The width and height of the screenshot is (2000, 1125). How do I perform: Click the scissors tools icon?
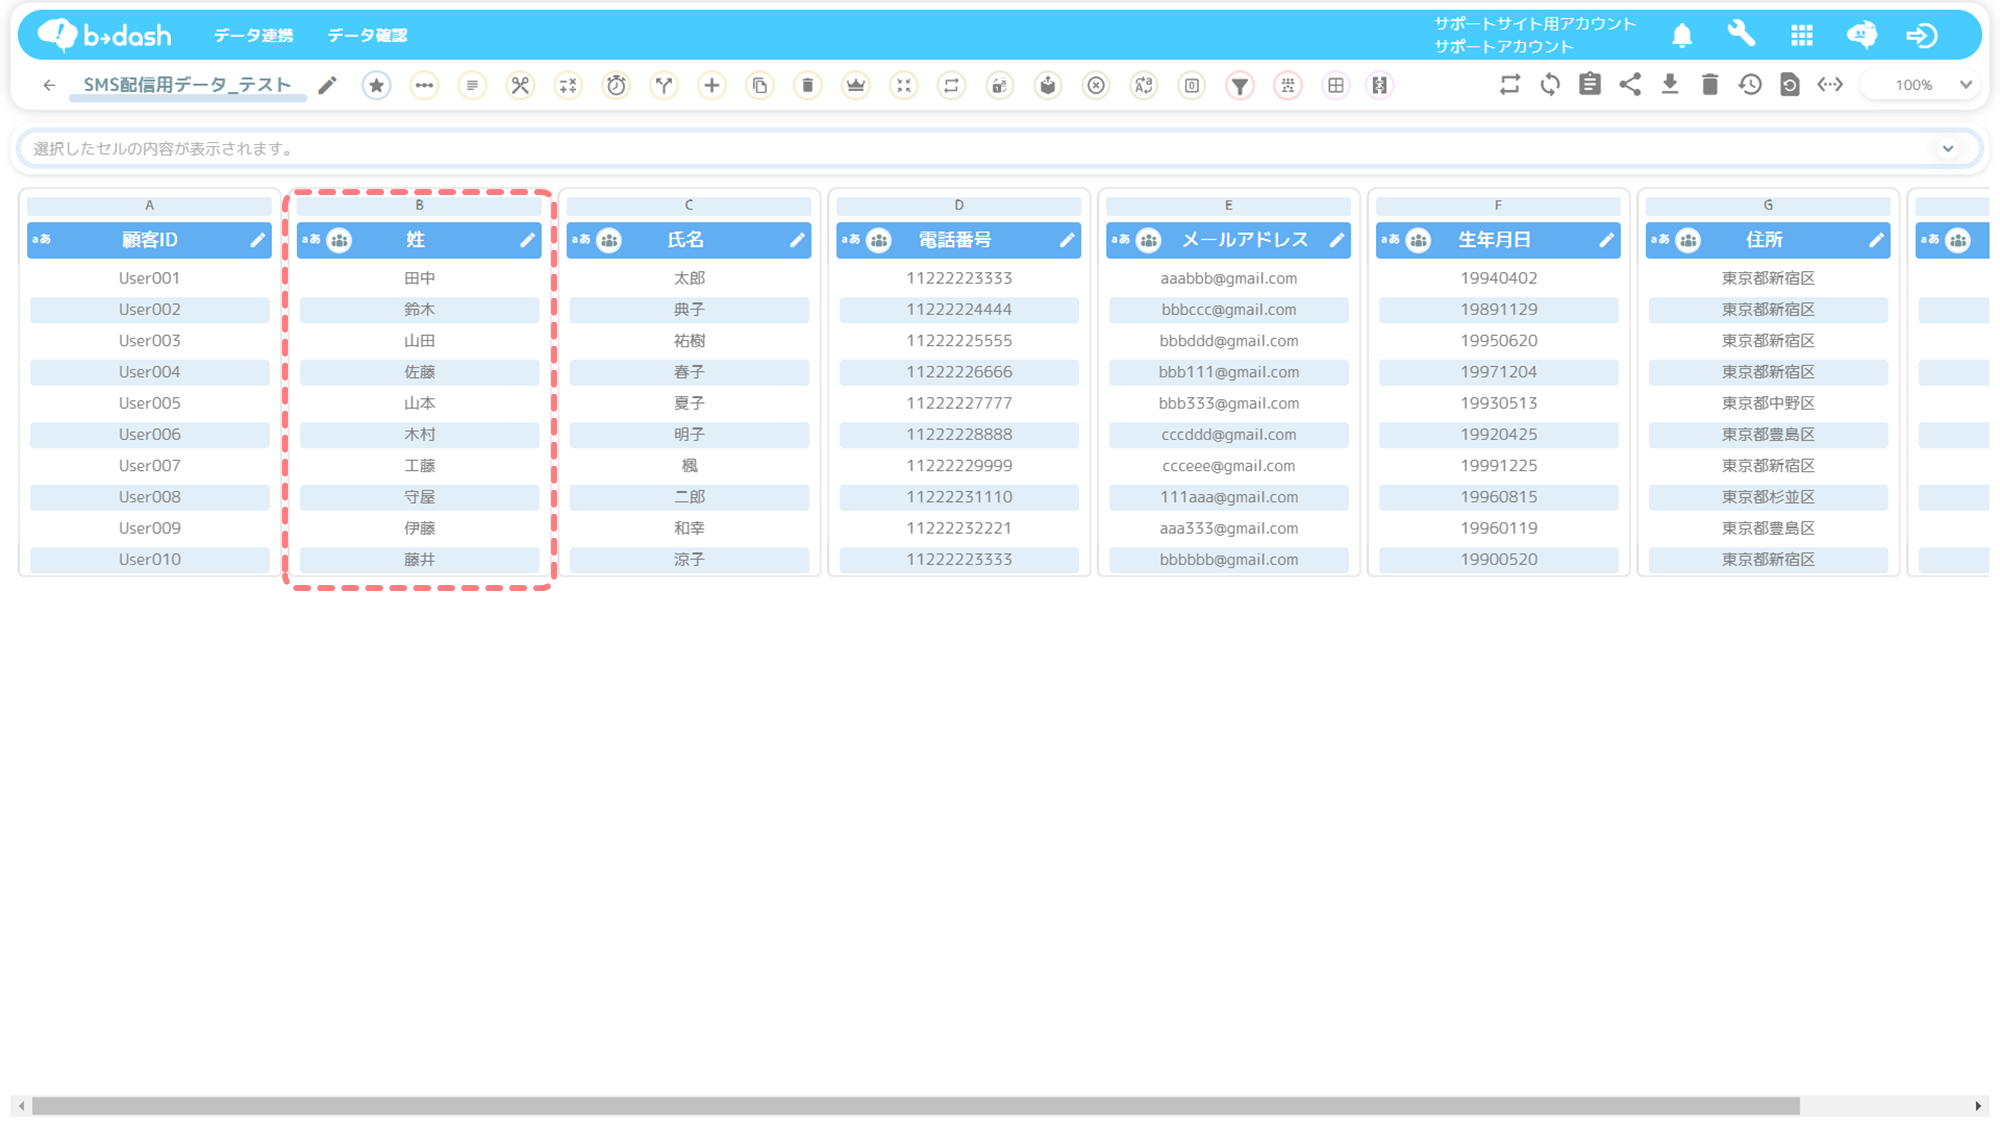pyautogui.click(x=520, y=86)
